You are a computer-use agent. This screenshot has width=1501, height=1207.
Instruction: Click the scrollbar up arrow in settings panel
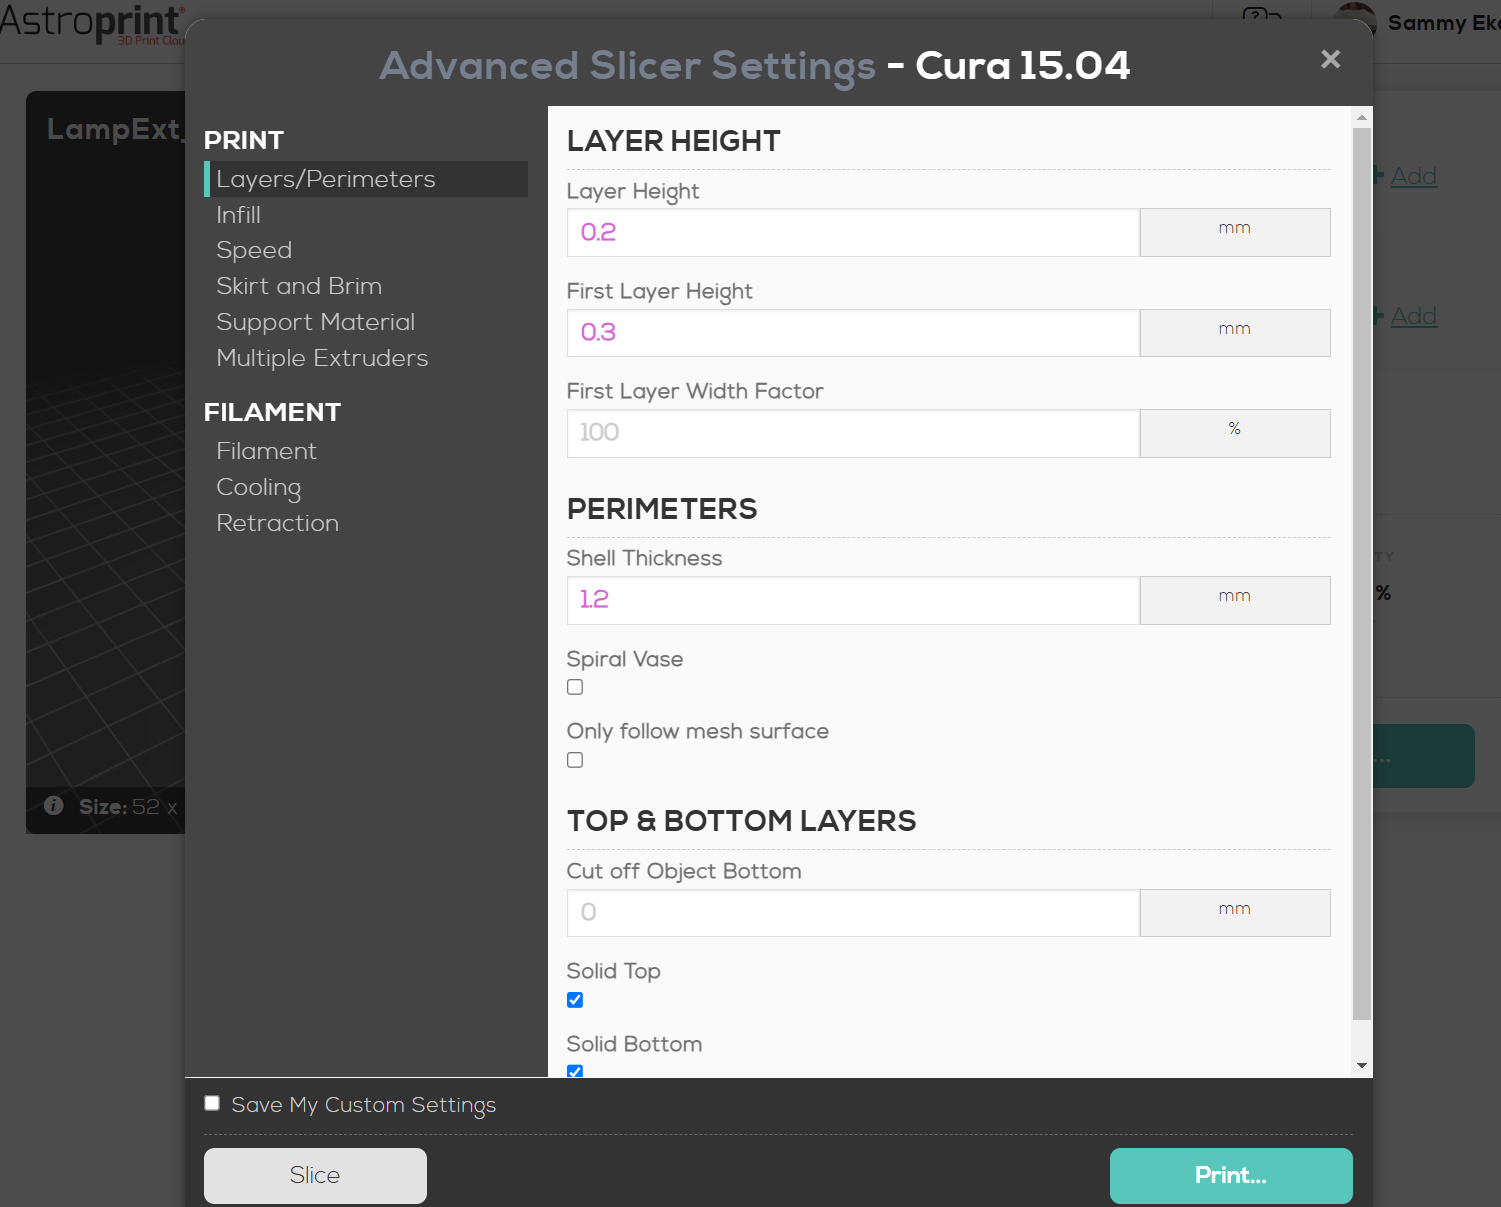1362,117
